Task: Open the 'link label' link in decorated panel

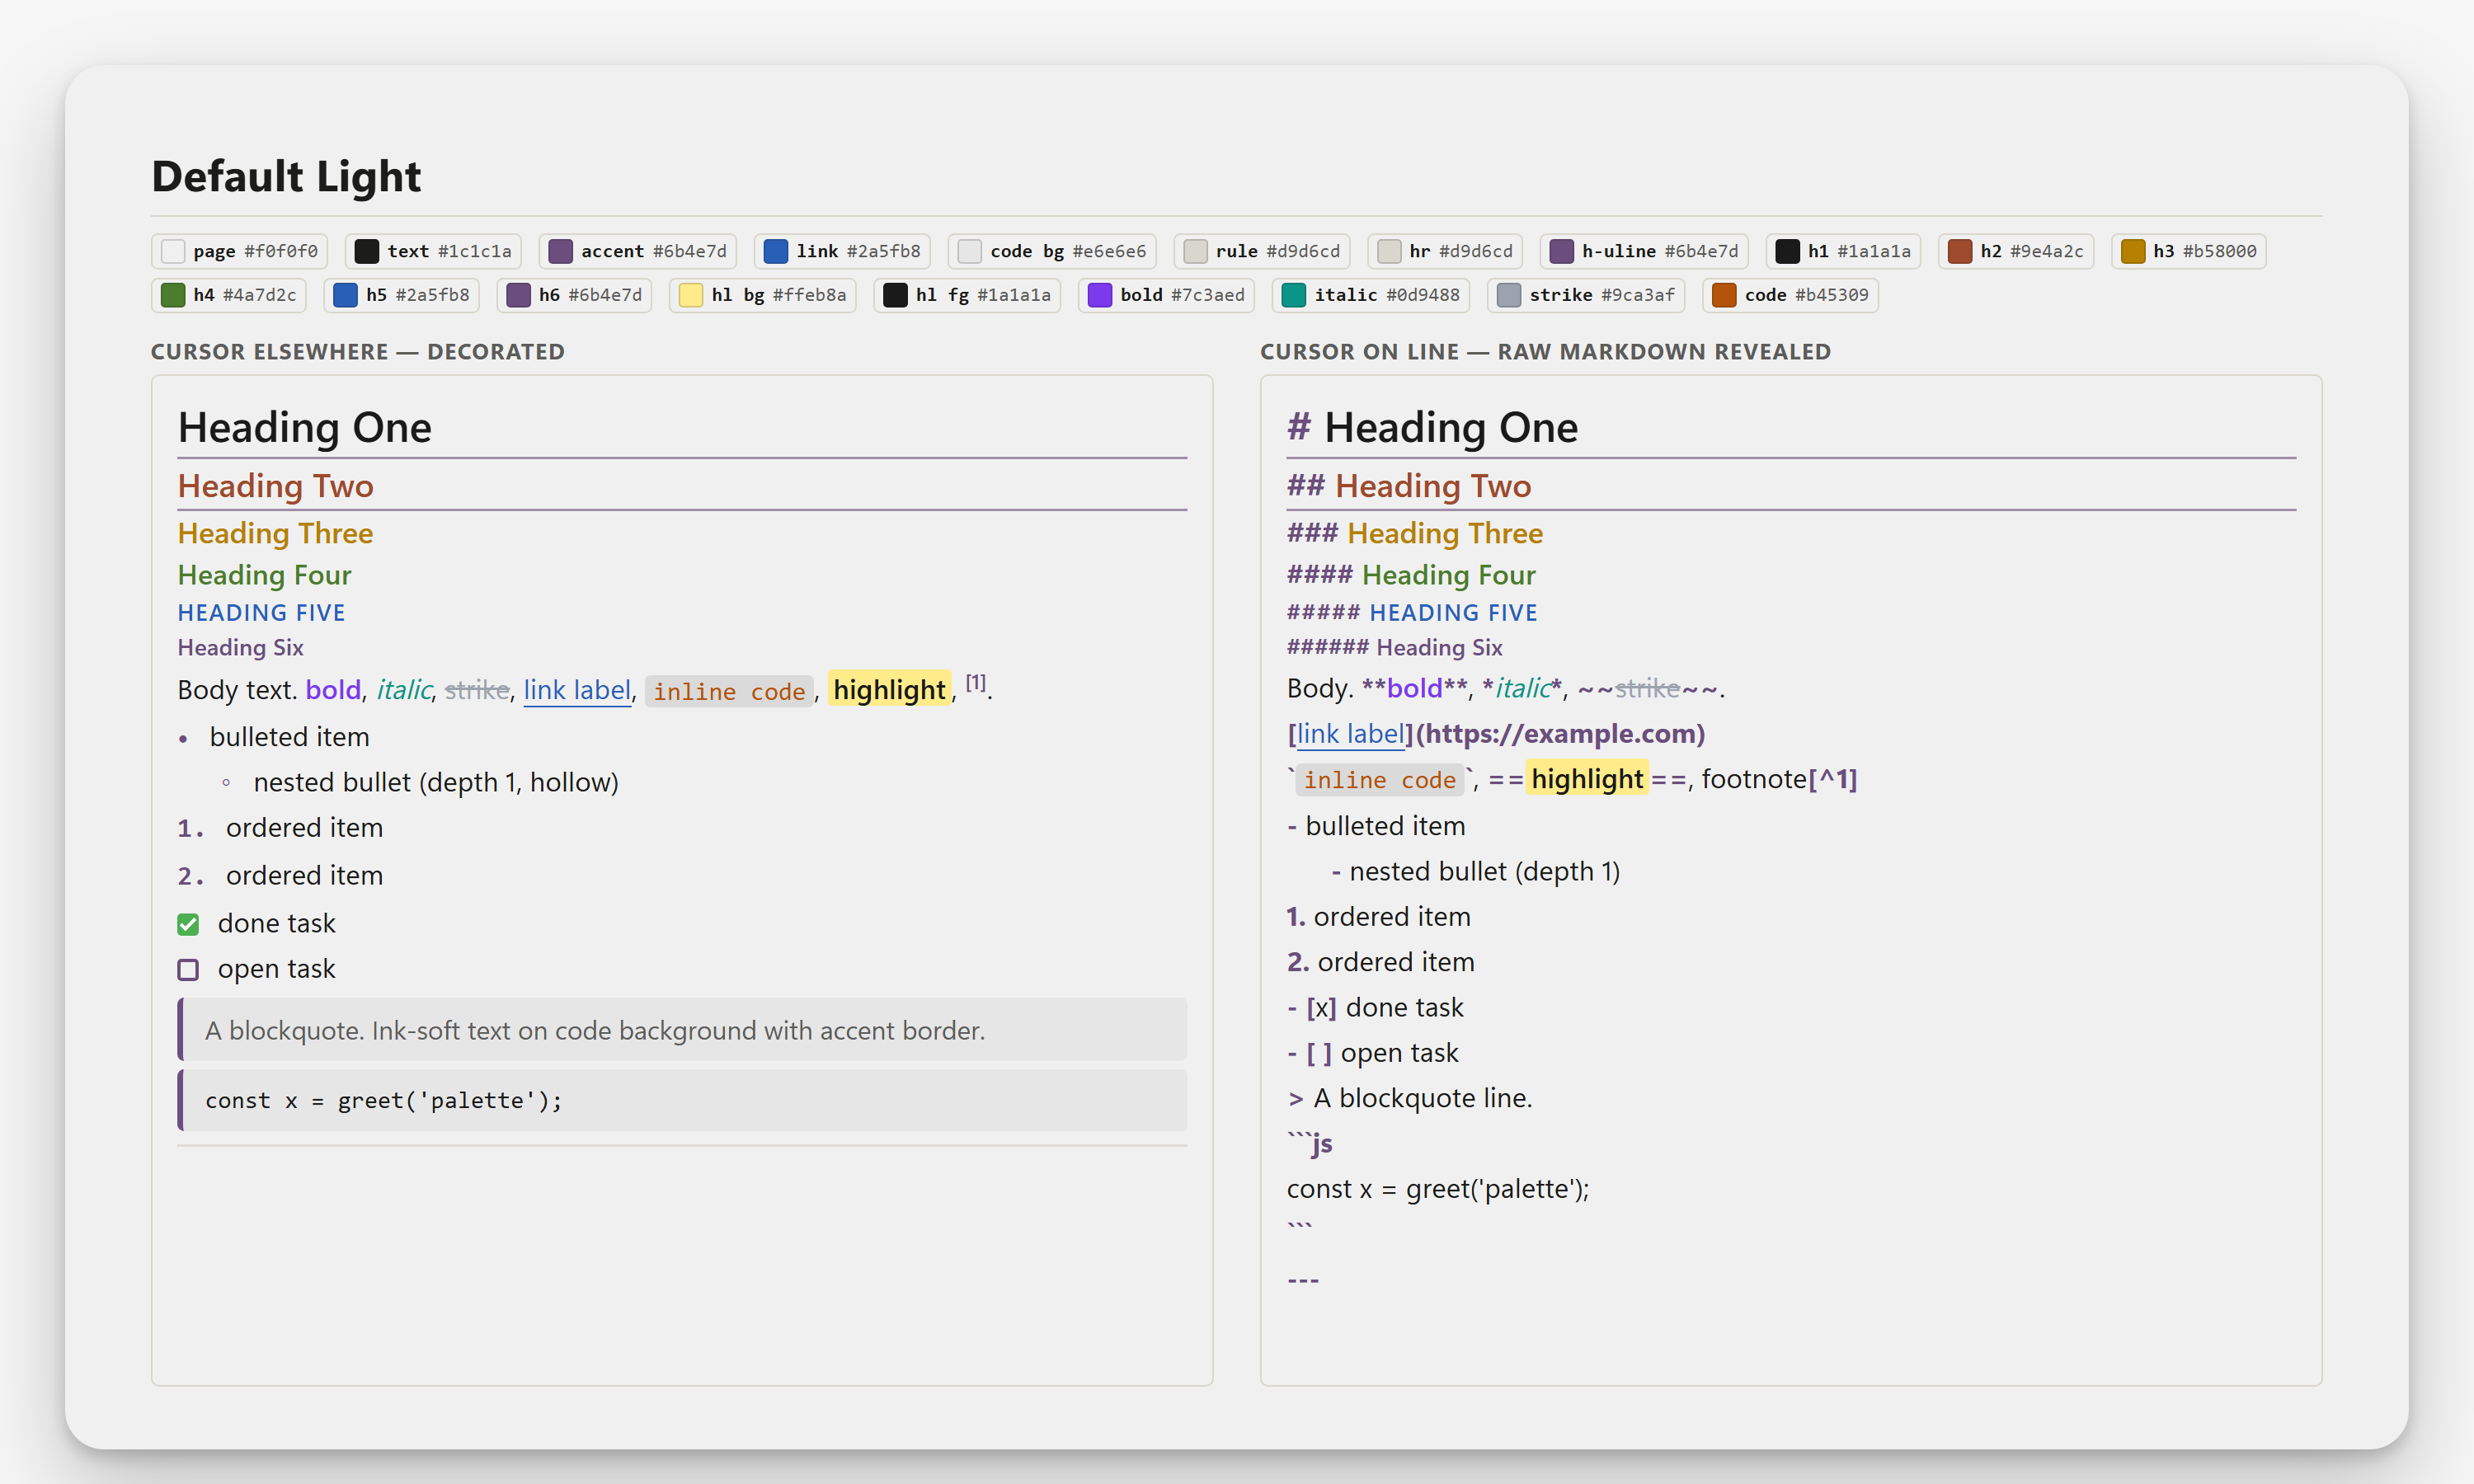Action: (x=577, y=690)
